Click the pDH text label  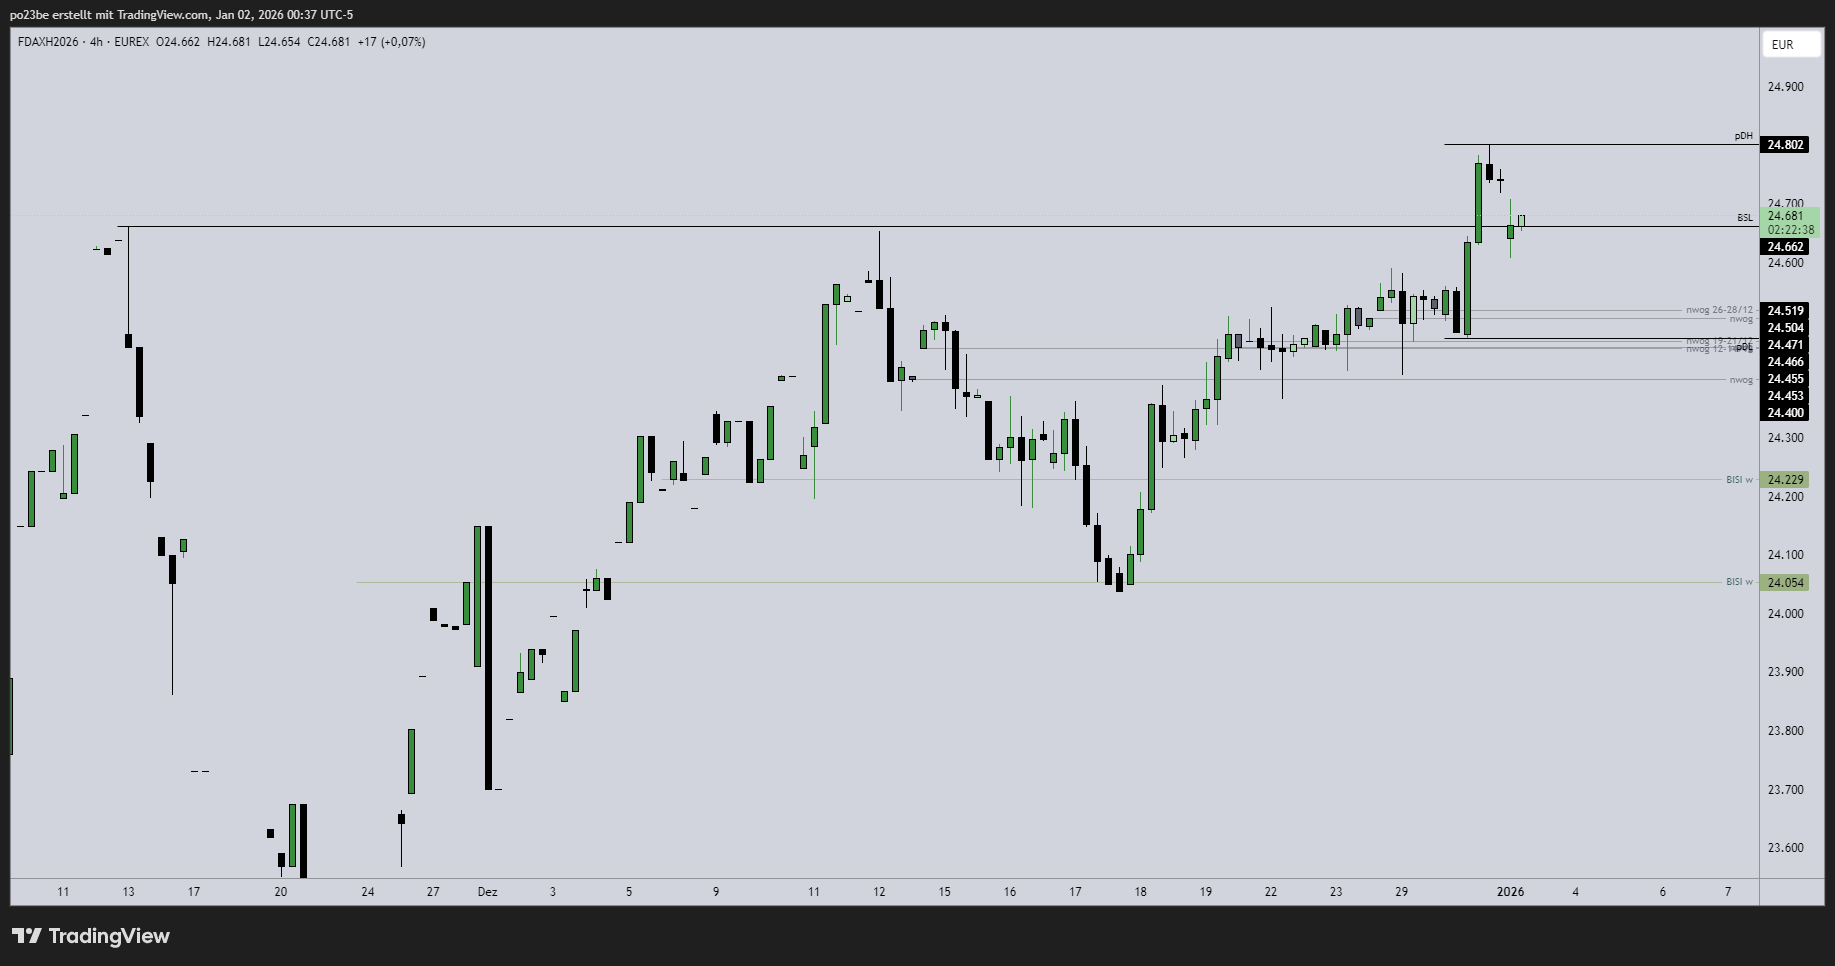click(x=1743, y=136)
